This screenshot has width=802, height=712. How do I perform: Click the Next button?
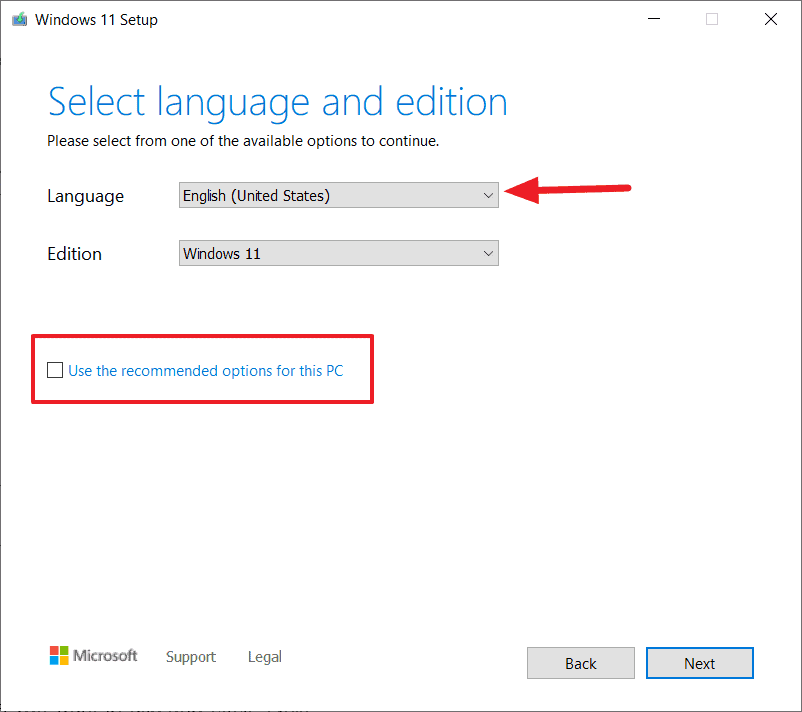pos(699,663)
